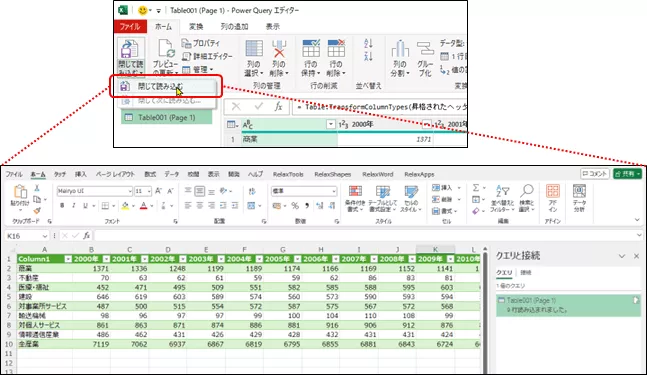The image size is (647, 375).
Task: Click the 列の削除 (Remove Columns) icon
Action: 279,49
